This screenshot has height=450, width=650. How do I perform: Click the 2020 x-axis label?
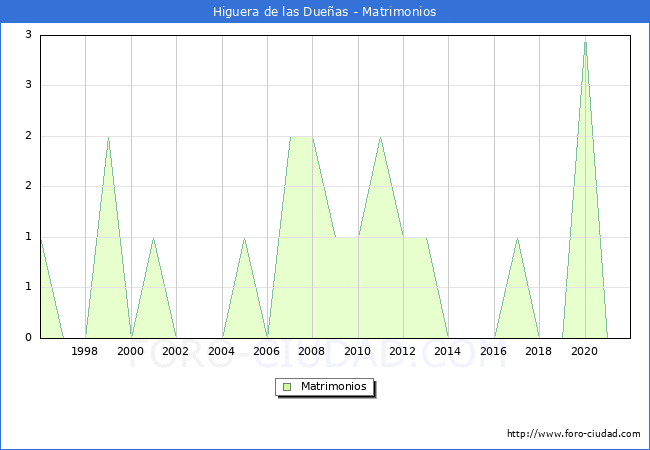(x=585, y=351)
